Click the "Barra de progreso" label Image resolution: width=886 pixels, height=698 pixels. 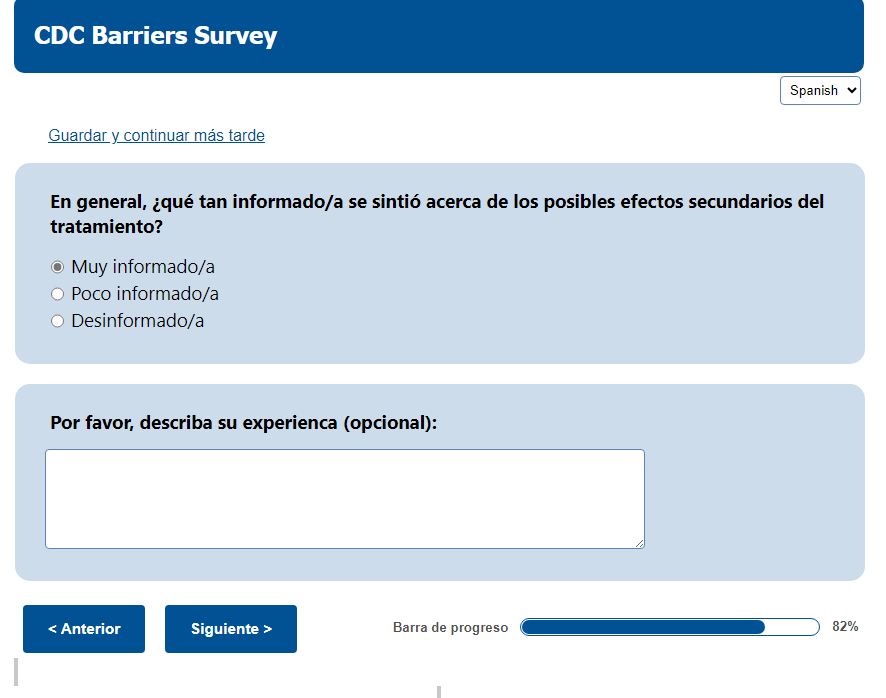(x=450, y=628)
